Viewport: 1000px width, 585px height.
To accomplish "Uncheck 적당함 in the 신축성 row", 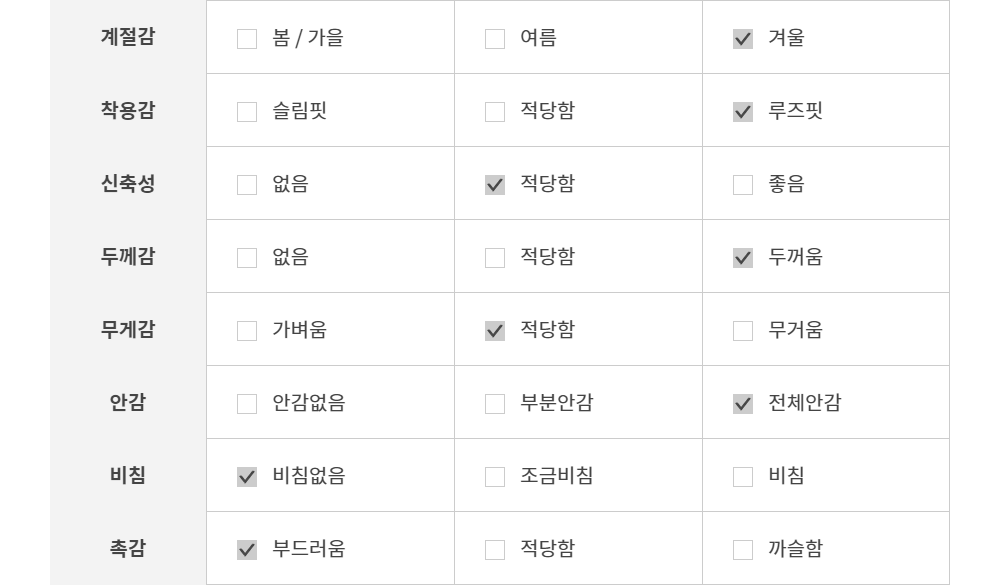I will [495, 185].
